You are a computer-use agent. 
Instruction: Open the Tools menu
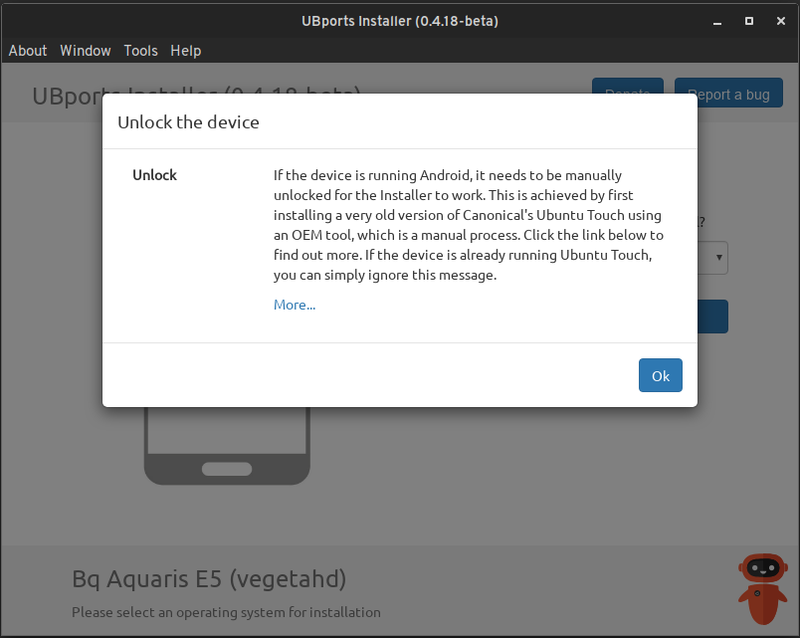[x=141, y=50]
